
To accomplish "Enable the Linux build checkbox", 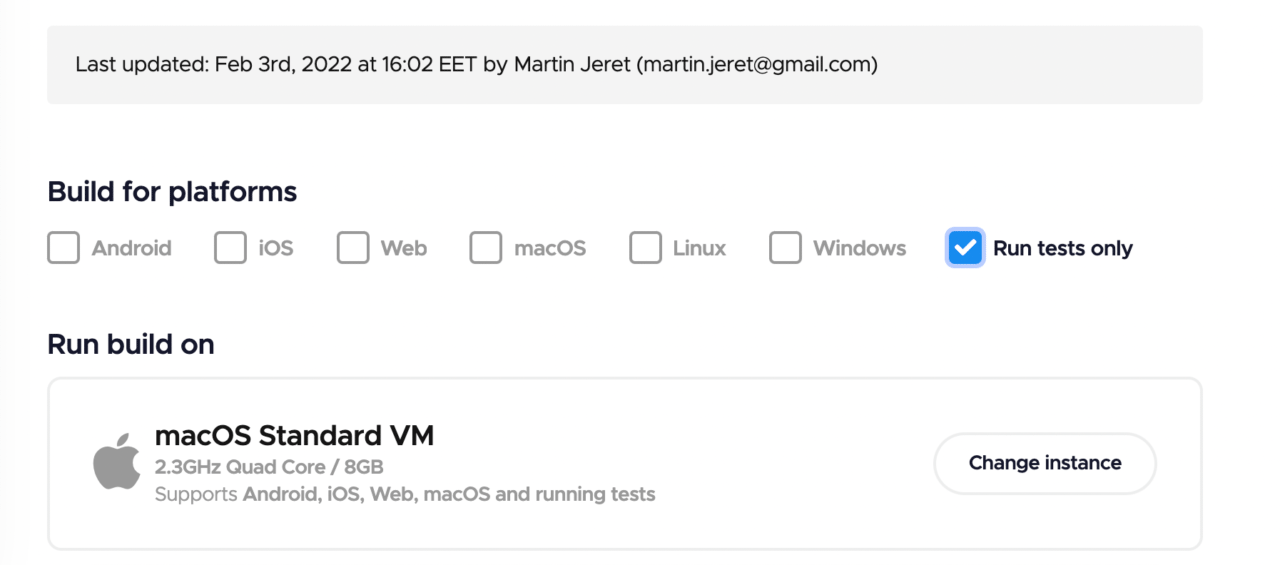I will (x=645, y=248).
